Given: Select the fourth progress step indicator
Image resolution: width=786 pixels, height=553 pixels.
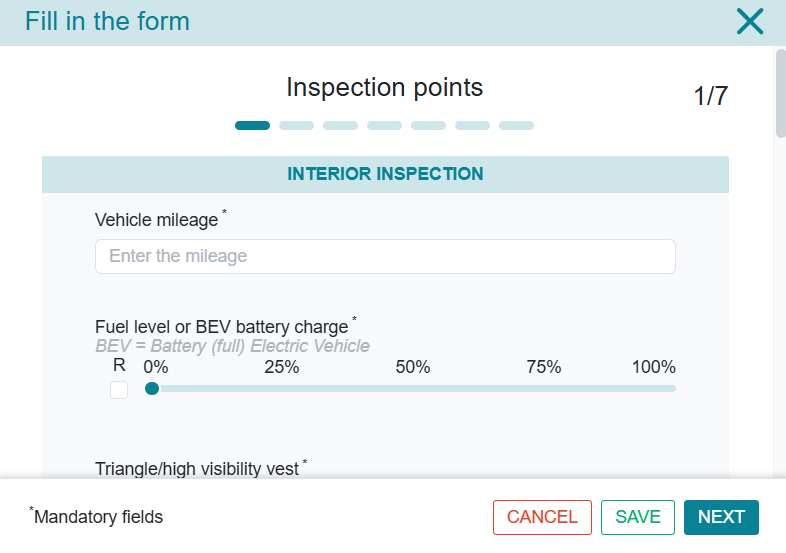Looking at the screenshot, I should 384,126.
